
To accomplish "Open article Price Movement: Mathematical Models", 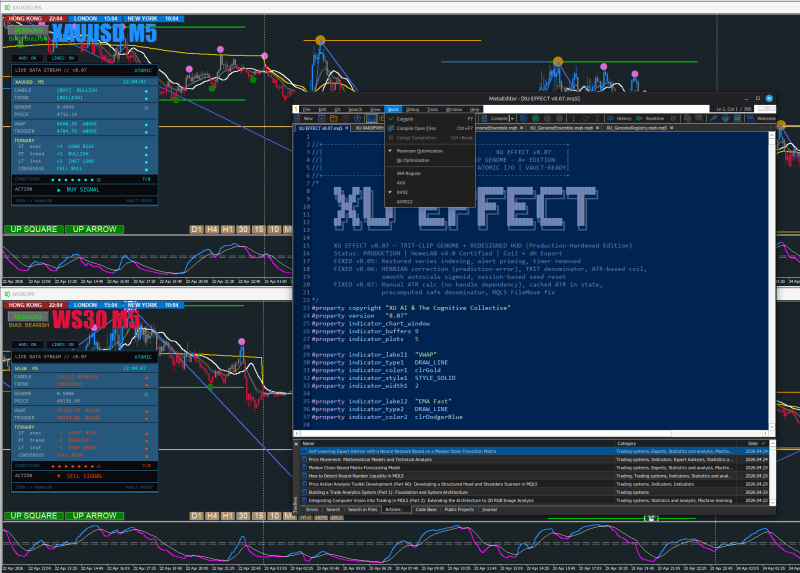I will click(x=534, y=460).
